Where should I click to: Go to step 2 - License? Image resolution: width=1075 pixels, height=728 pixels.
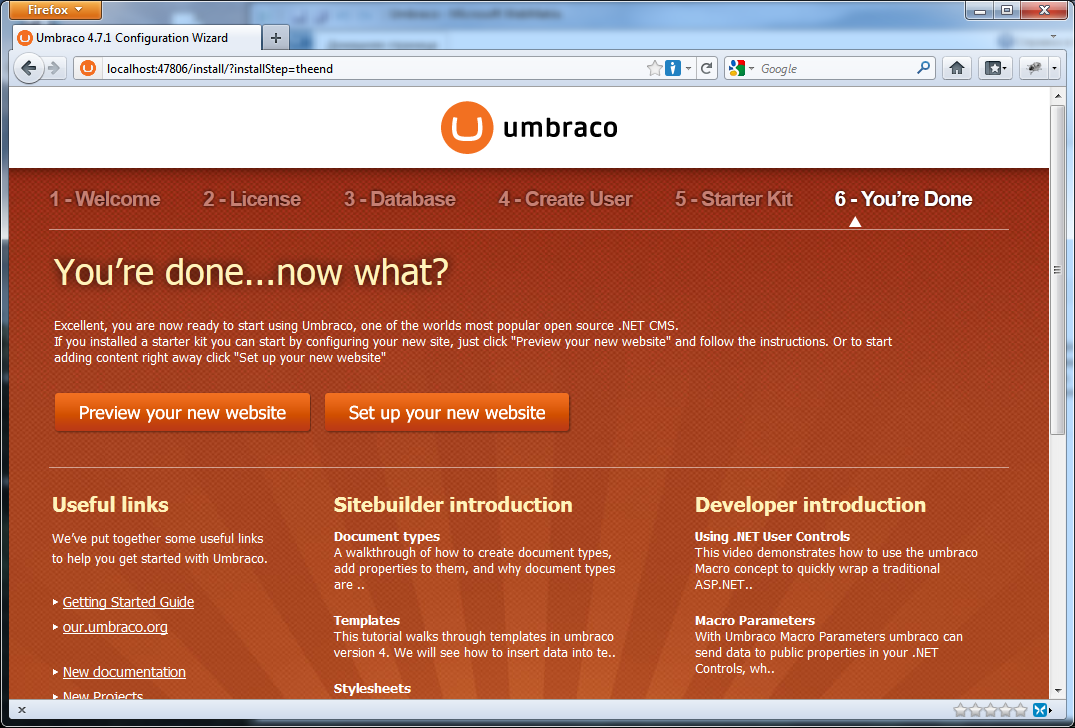point(252,199)
